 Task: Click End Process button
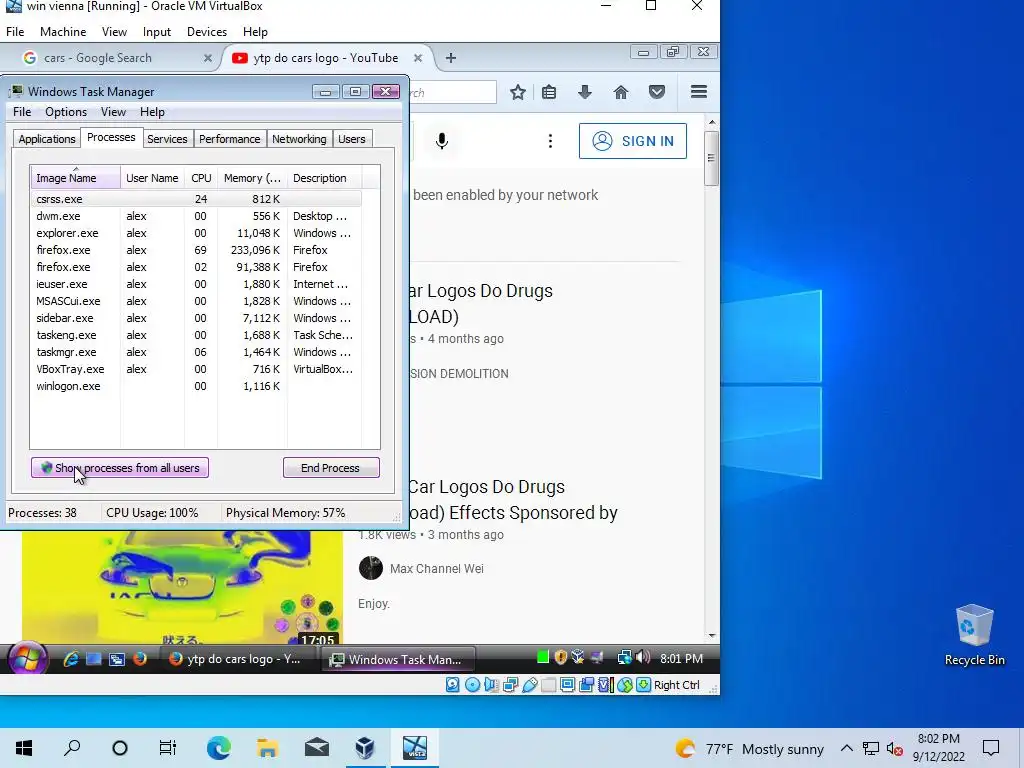coord(331,468)
